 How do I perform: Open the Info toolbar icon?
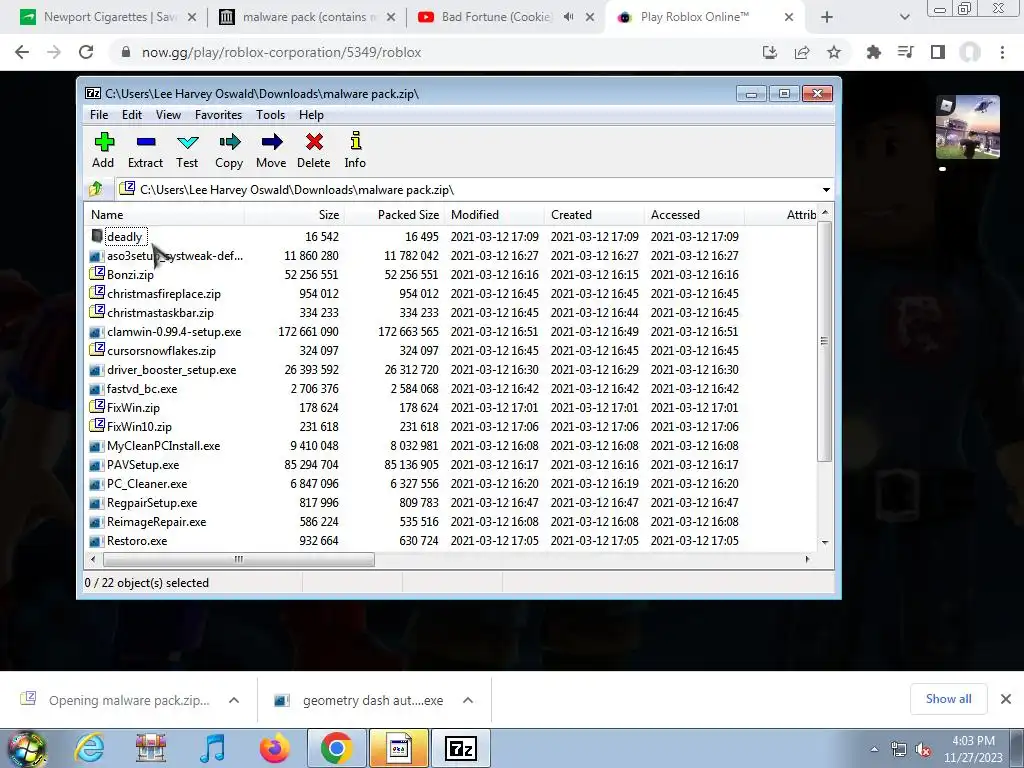coord(356,141)
